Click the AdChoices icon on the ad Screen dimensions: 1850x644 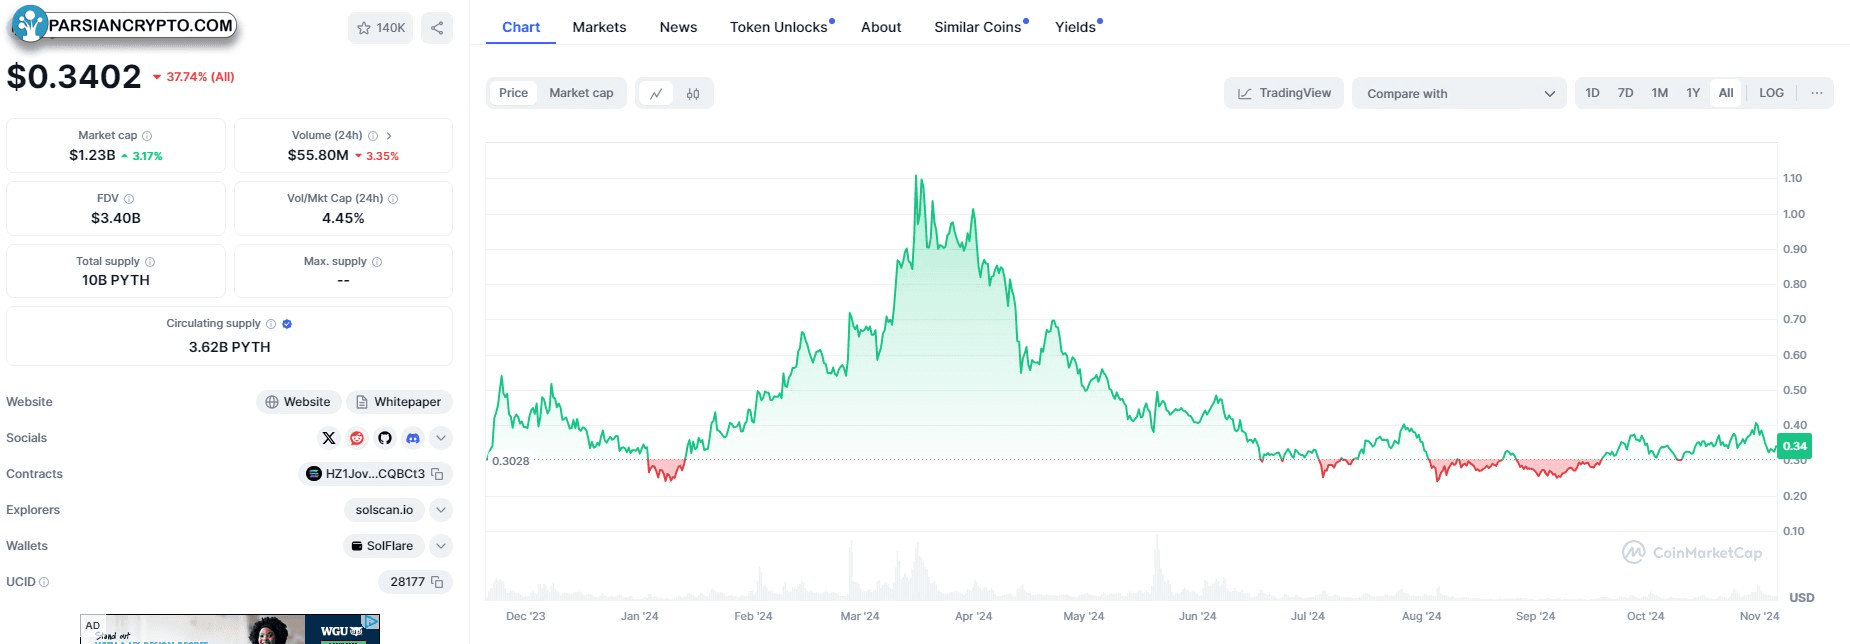(x=370, y=621)
